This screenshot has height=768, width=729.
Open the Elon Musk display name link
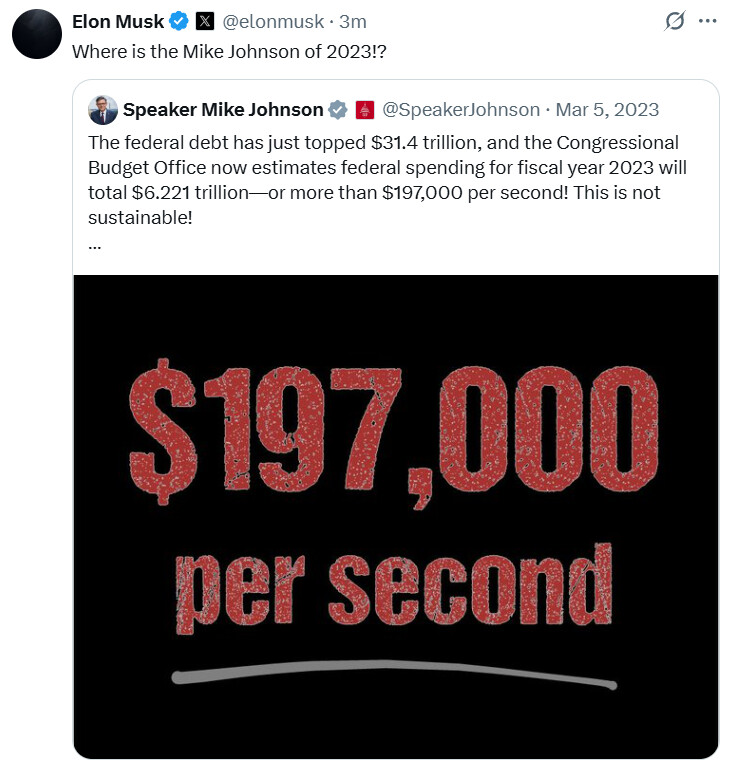pos(118,21)
